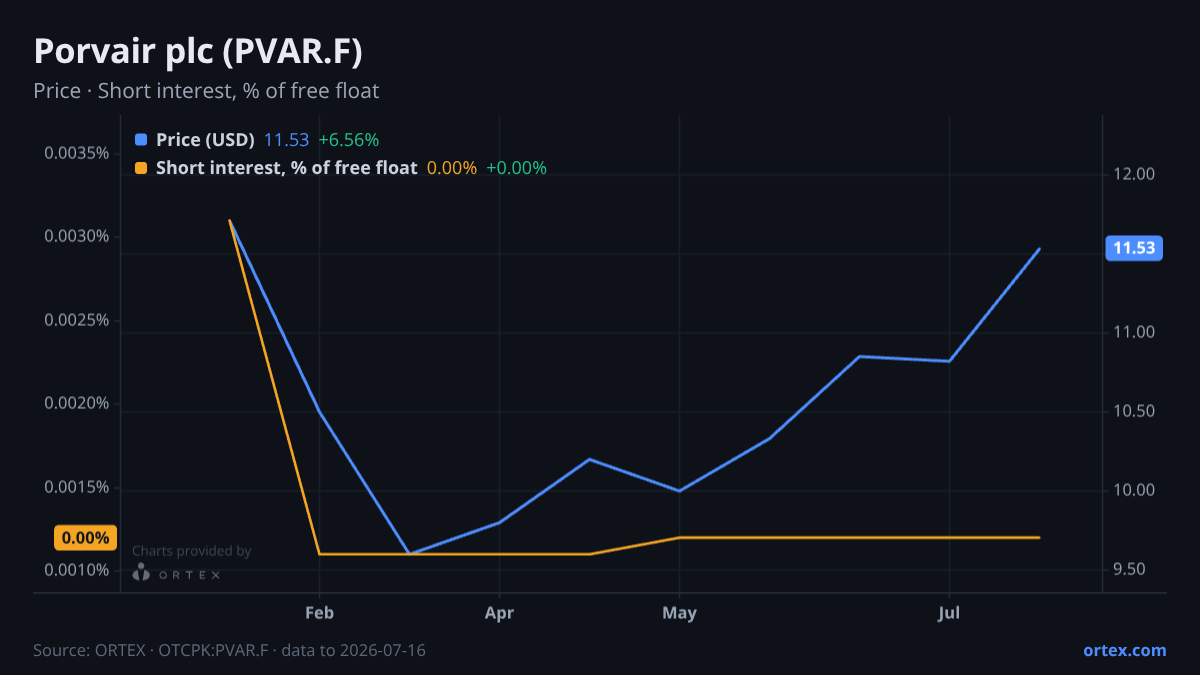Click the Porvair plc (PVAR.F) title
The width and height of the screenshot is (1200, 675).
pyautogui.click(x=198, y=52)
